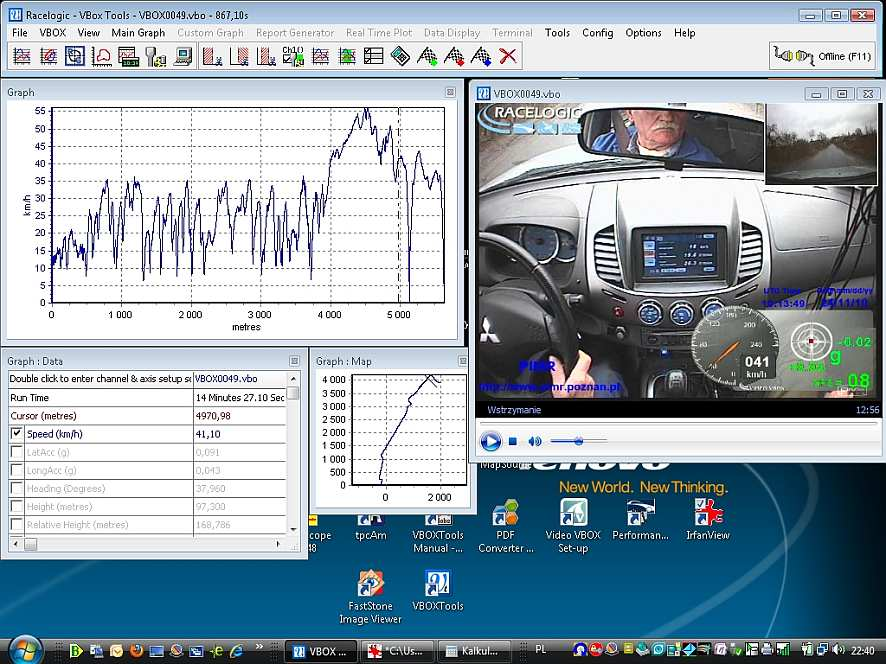
Task: Open the Help menu
Action: point(684,33)
